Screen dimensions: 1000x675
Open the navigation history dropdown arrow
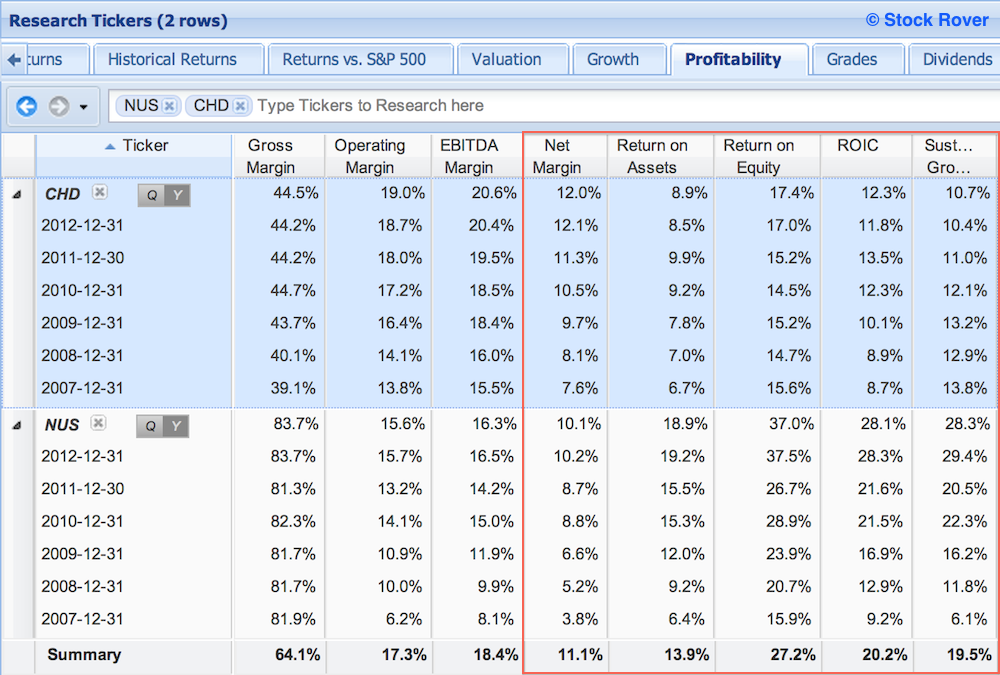(84, 107)
